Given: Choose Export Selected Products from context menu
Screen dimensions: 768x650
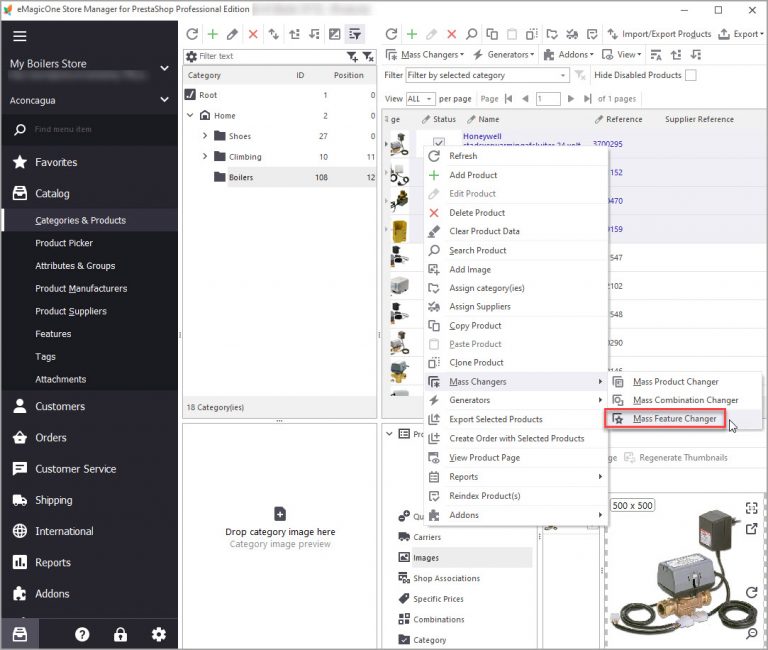Looking at the screenshot, I should pos(496,419).
